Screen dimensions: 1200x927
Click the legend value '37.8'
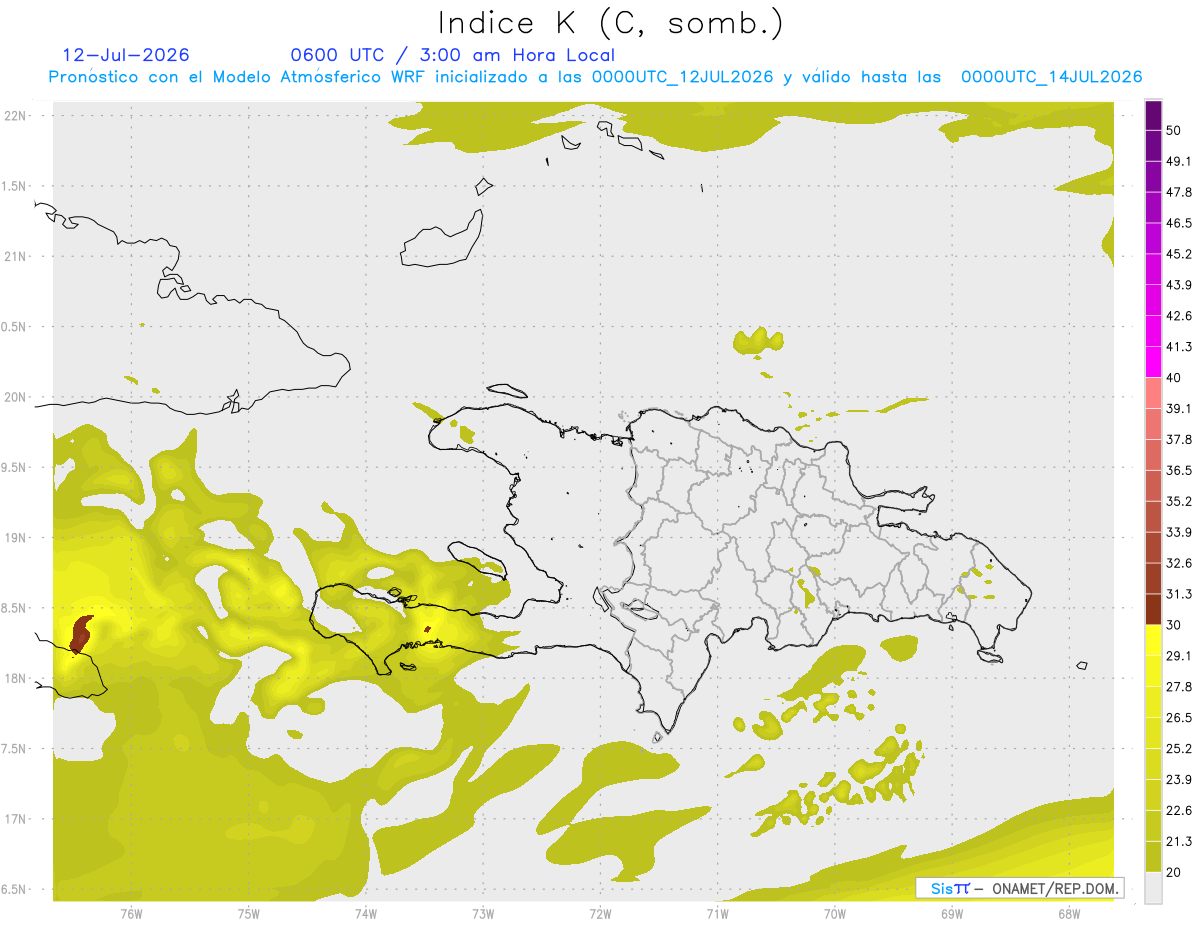coord(1179,440)
